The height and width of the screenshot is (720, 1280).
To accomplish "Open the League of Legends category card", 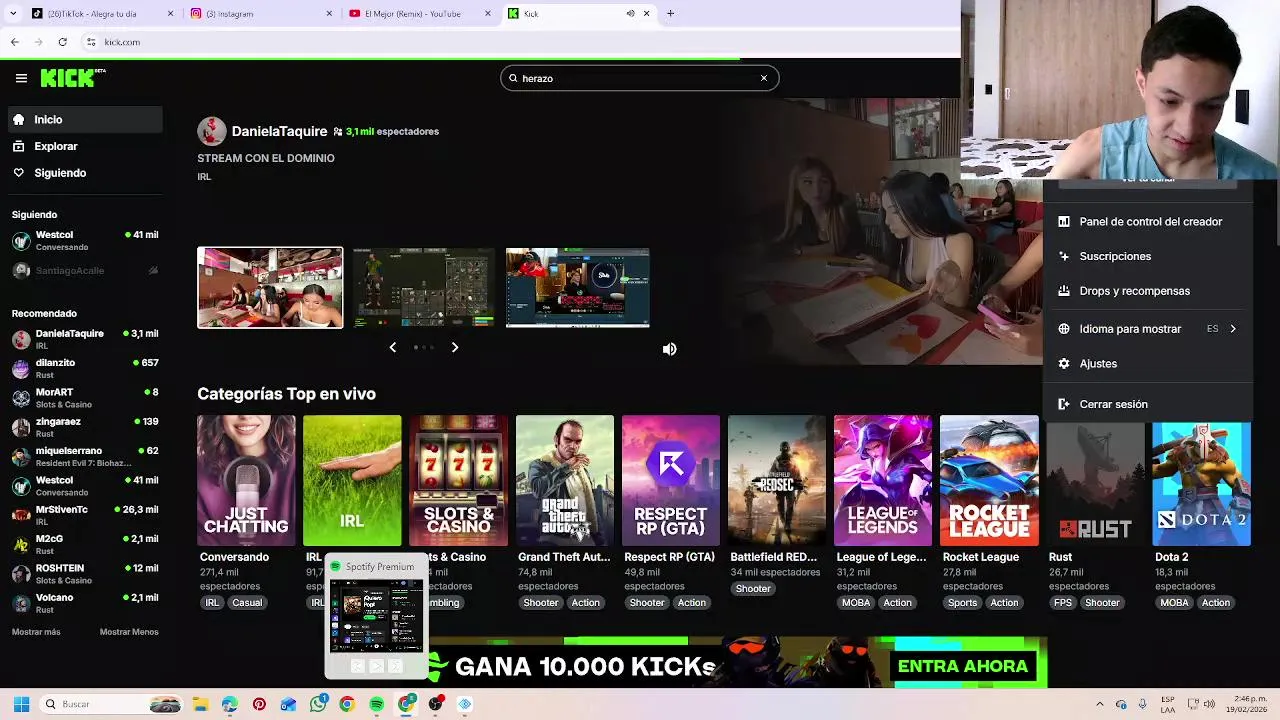I will (883, 480).
